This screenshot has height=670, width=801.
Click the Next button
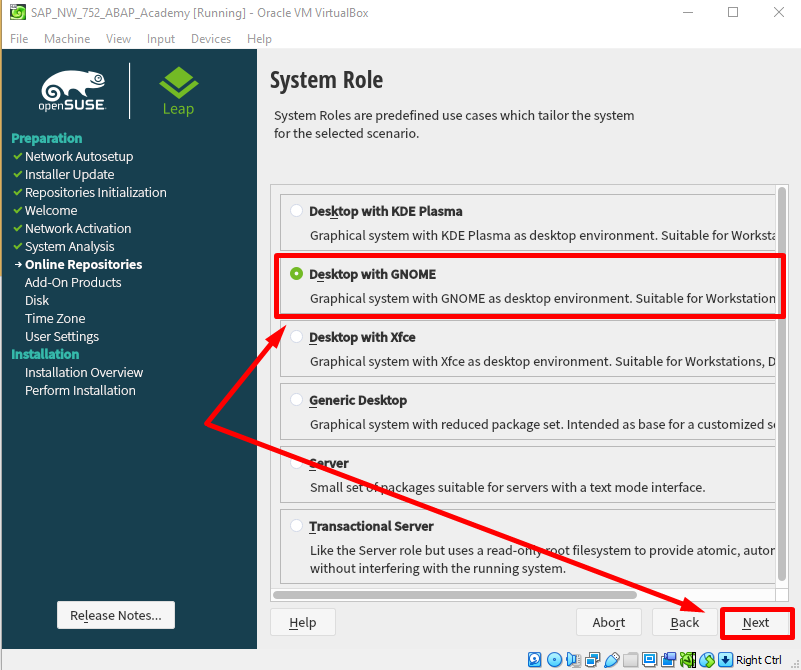coord(756,623)
